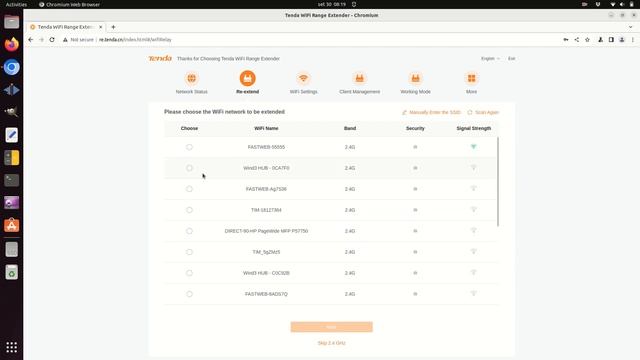Click the lock icon for TIM_5gZMz5 row
The width and height of the screenshot is (640, 360).
tap(415, 252)
